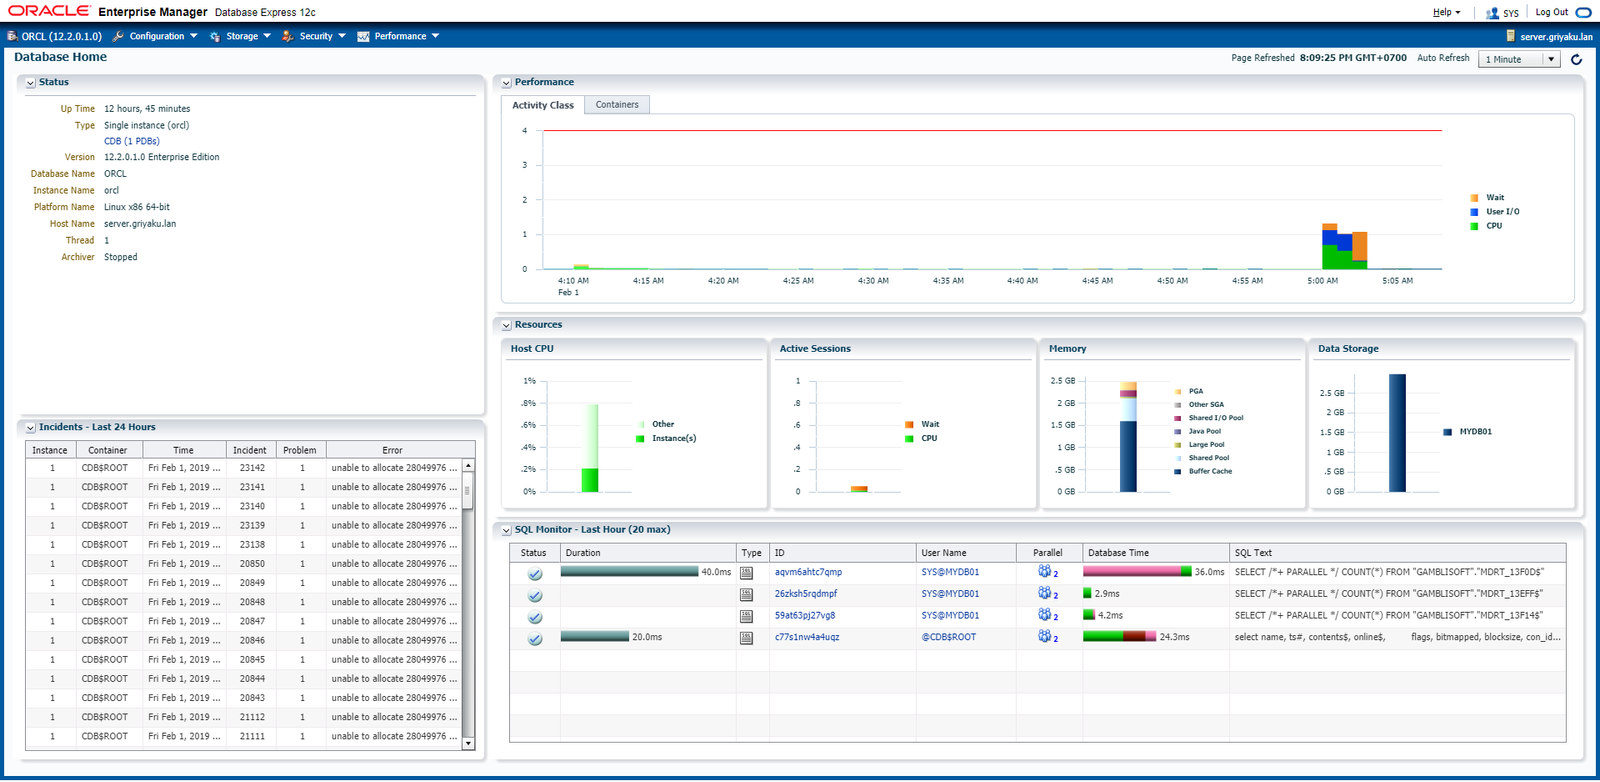Open the Performance menu
The width and height of the screenshot is (1600, 782).
click(x=406, y=36)
